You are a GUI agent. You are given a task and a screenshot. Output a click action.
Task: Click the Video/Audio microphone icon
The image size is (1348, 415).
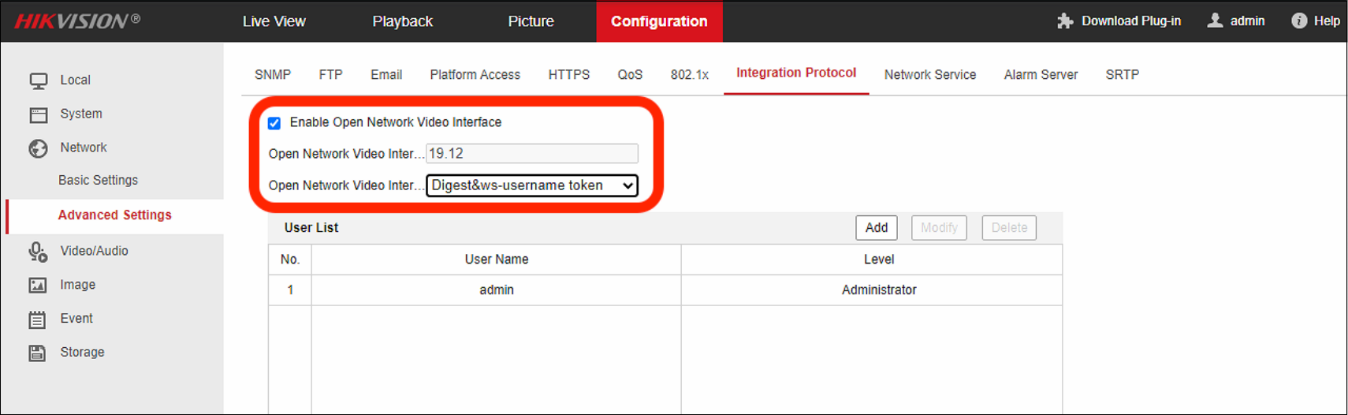(x=38, y=252)
